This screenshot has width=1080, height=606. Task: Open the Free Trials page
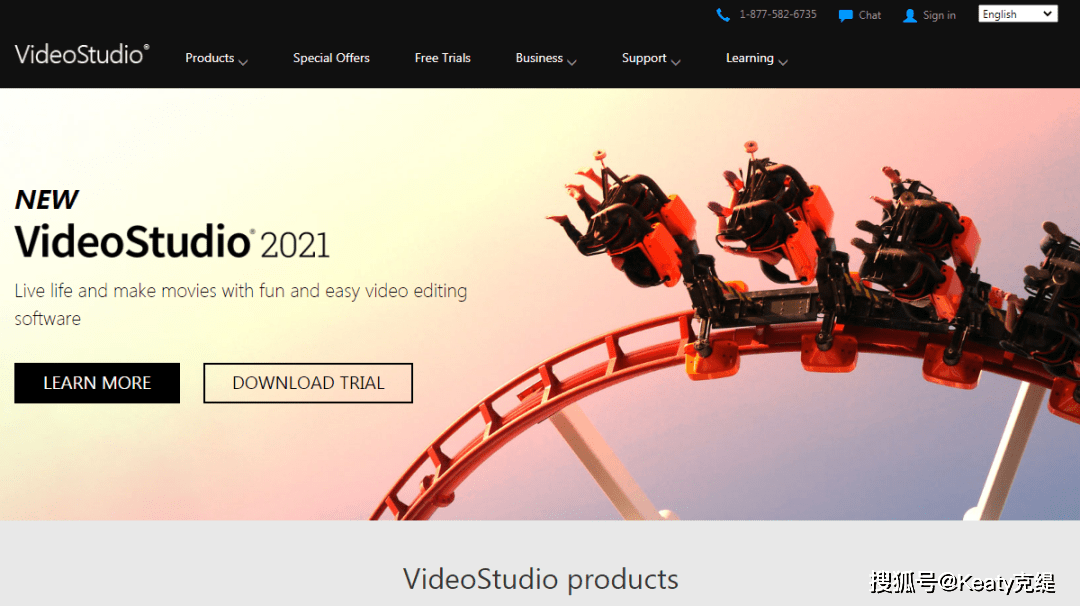(443, 58)
